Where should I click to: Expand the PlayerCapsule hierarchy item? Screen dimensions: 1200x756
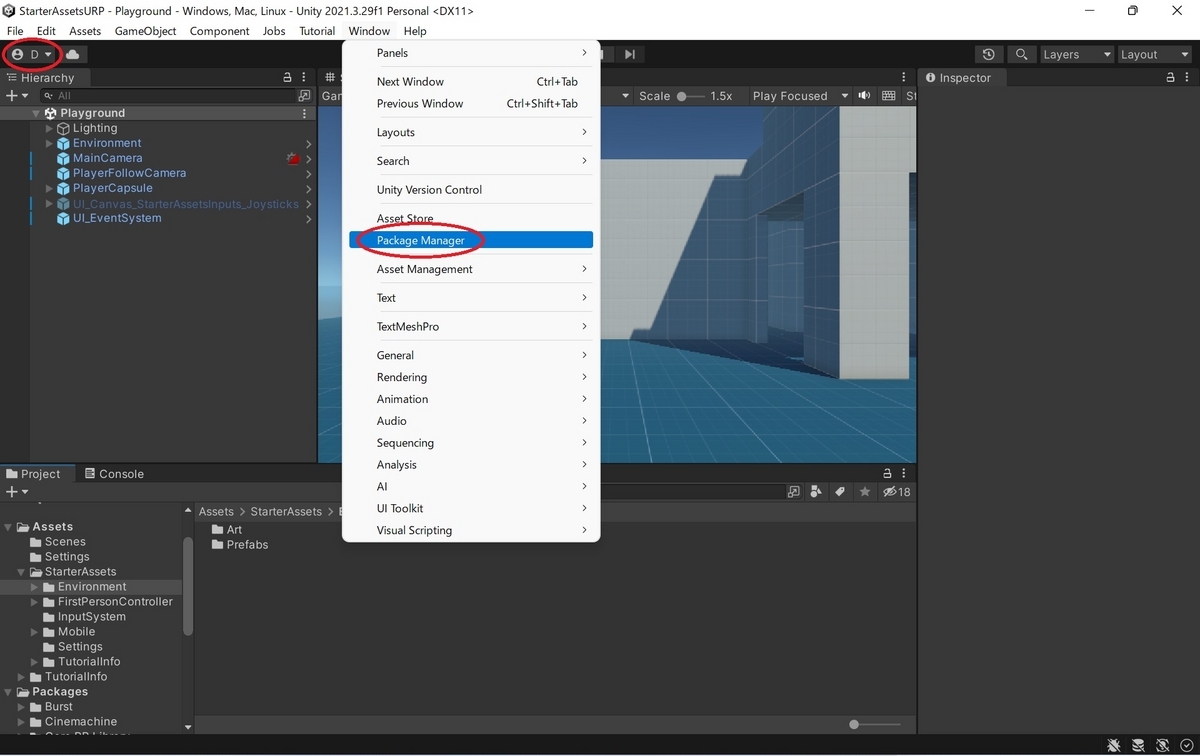pyautogui.click(x=46, y=188)
